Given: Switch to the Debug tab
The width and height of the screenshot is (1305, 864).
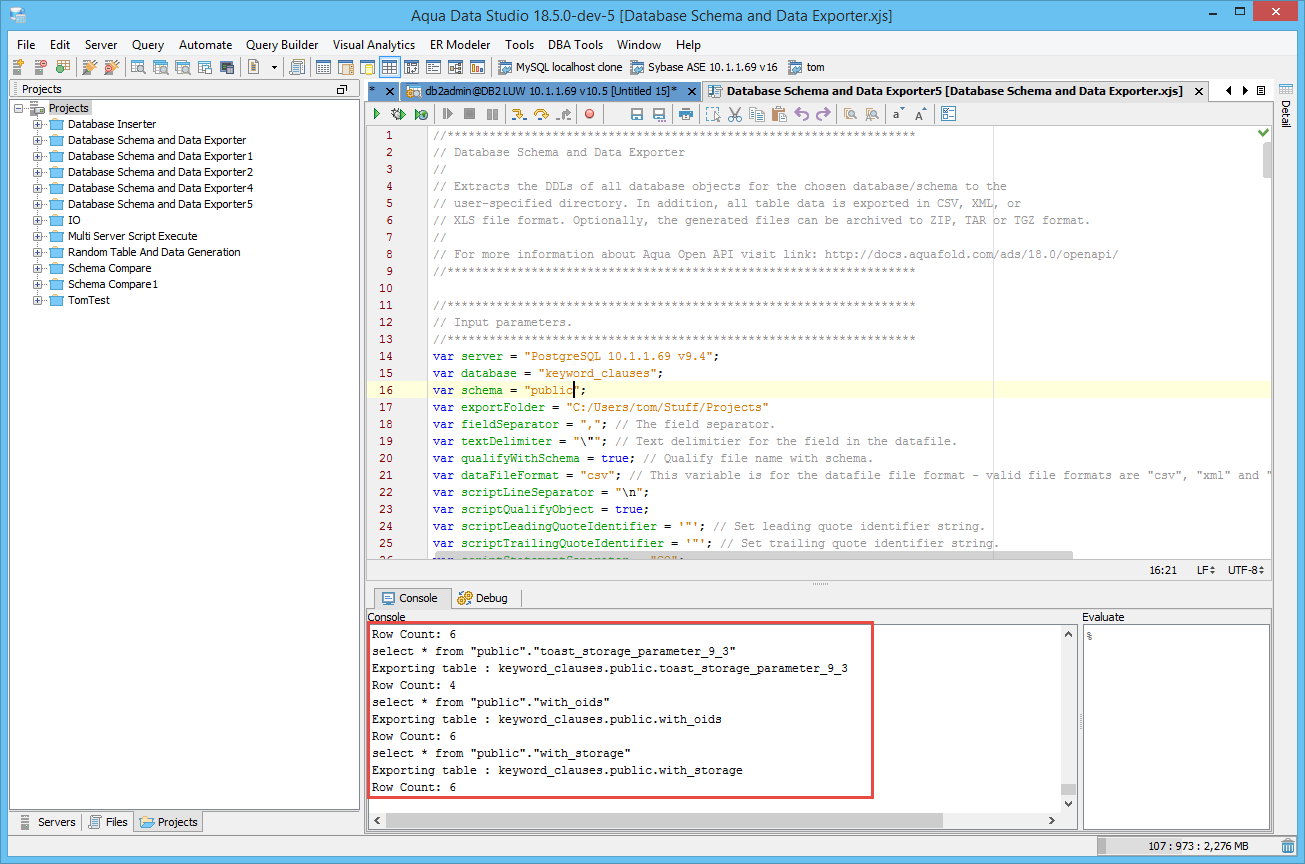Looking at the screenshot, I should (x=483, y=598).
